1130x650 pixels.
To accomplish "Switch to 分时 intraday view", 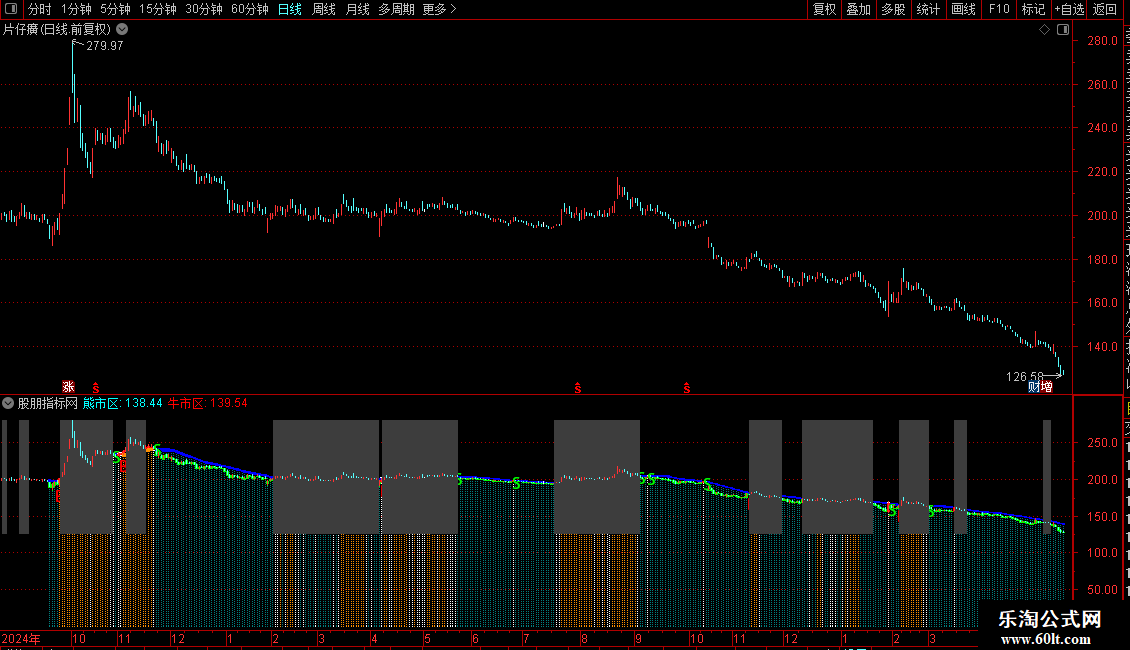I will [40, 9].
